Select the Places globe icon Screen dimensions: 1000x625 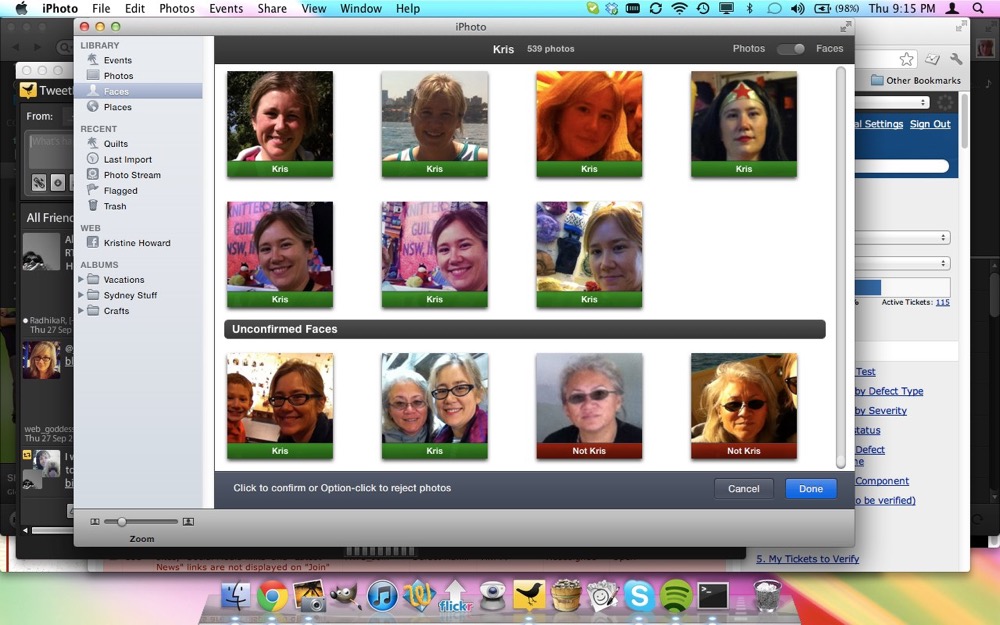pos(93,107)
